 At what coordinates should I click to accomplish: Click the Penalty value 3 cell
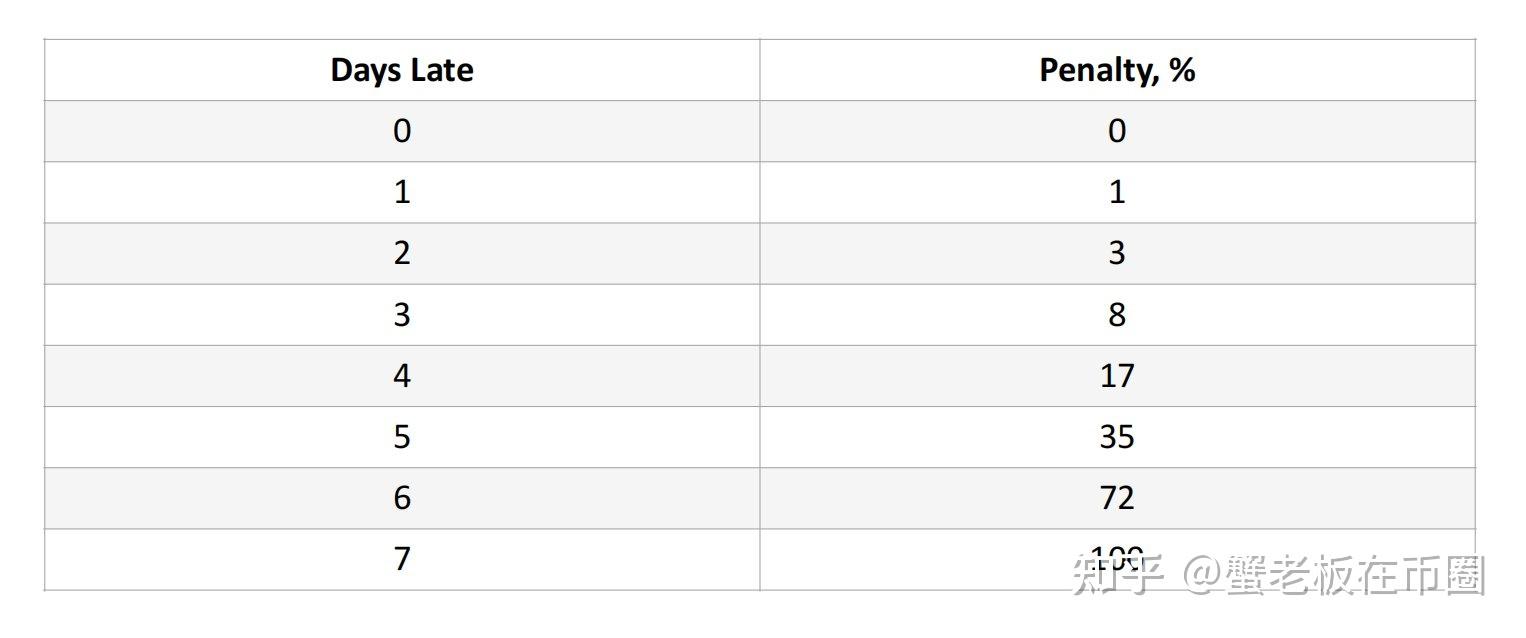(1117, 253)
